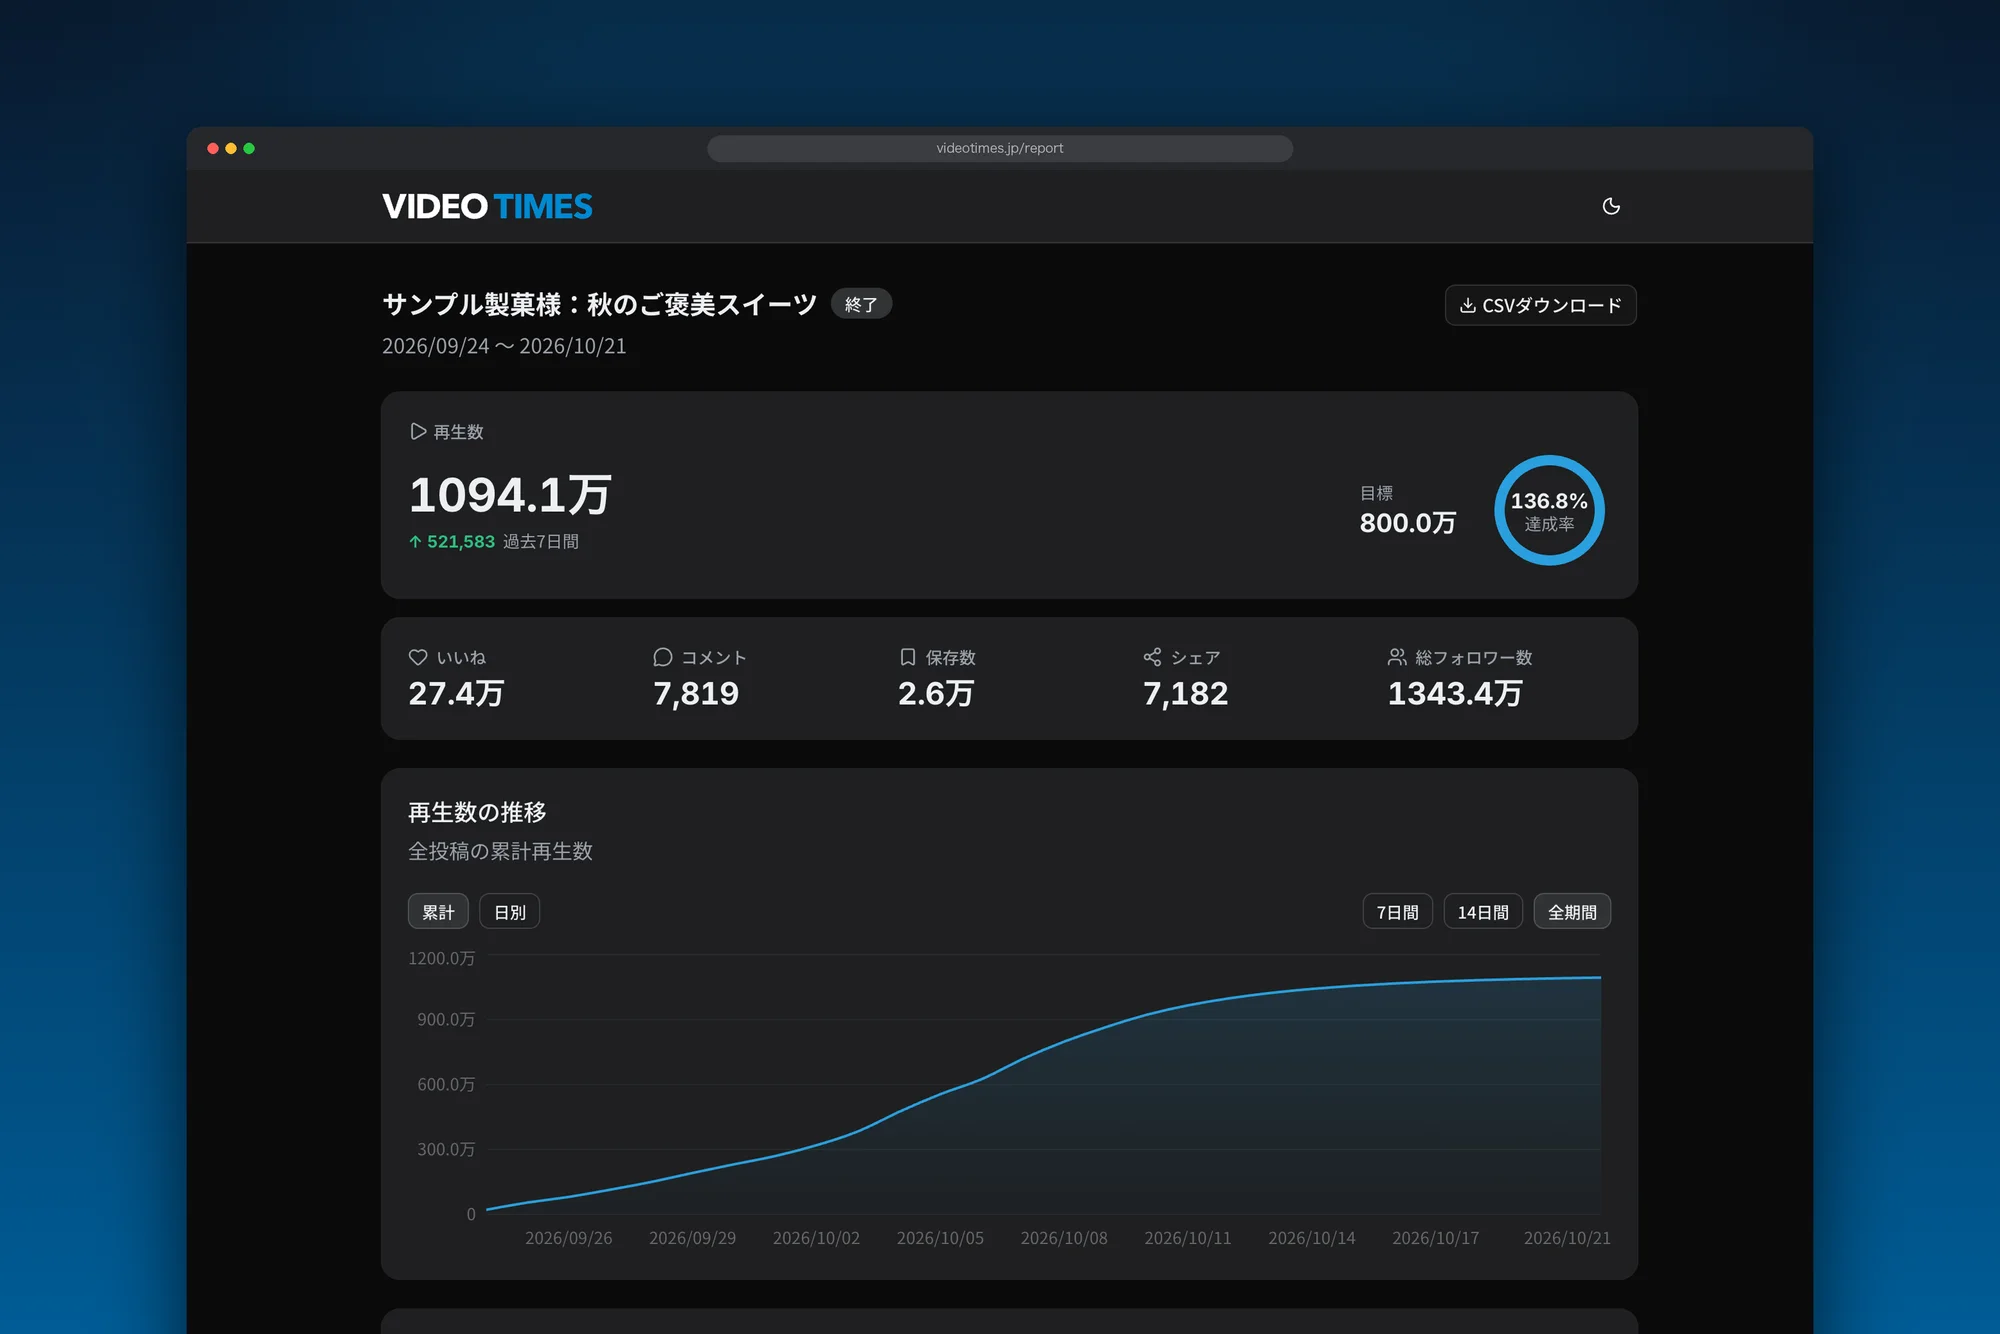Switch the chart to 日別 view
This screenshot has height=1334, width=2000.
coord(510,911)
